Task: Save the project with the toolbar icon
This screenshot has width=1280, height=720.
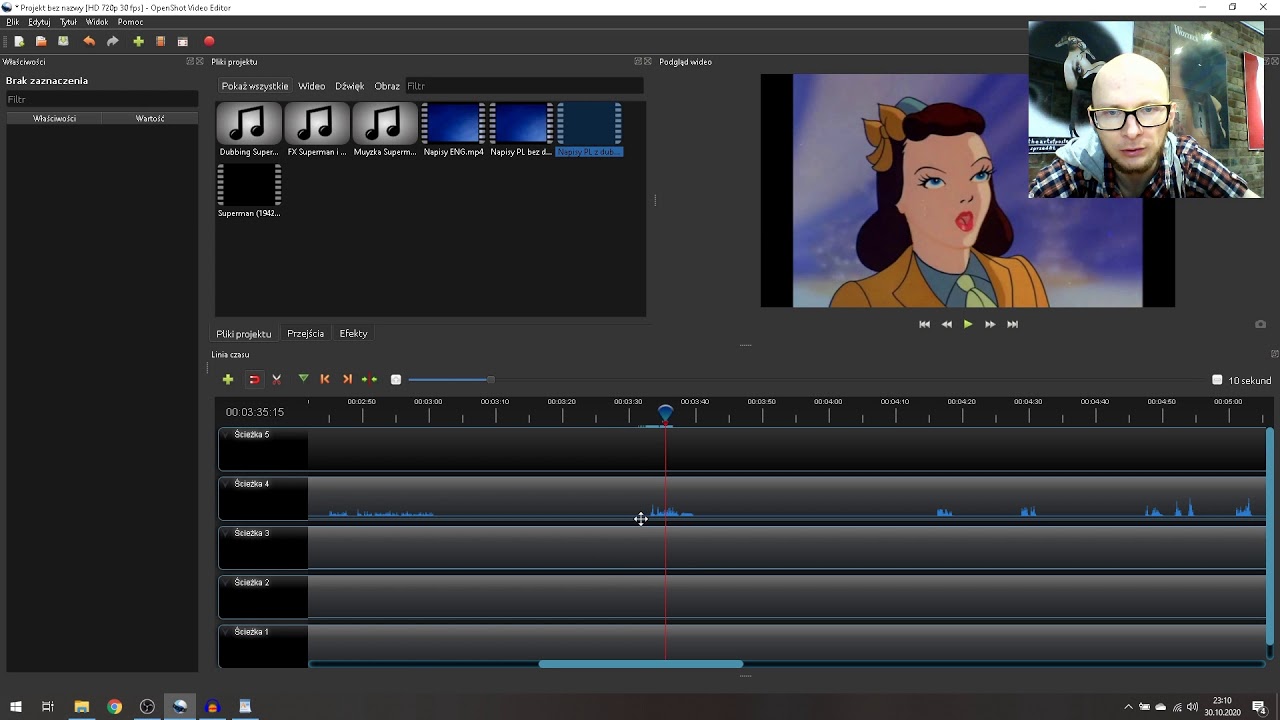Action: pyautogui.click(x=63, y=41)
